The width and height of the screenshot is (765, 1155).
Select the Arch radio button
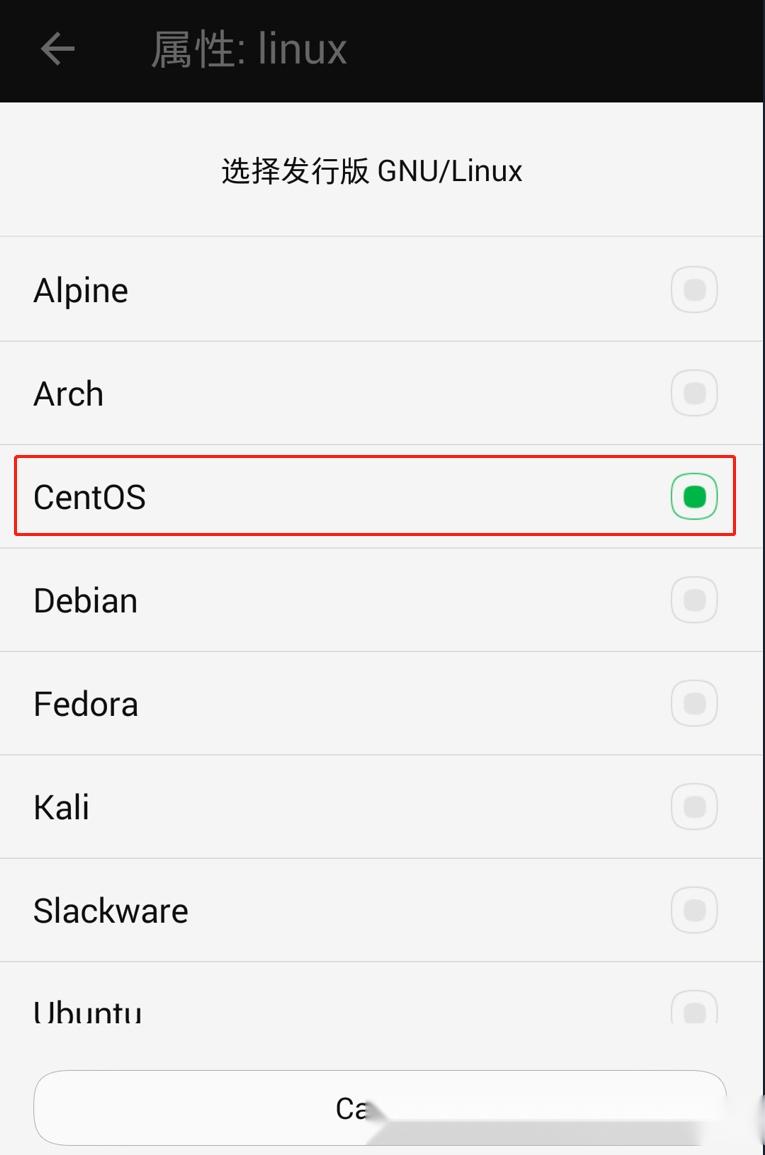click(x=694, y=393)
